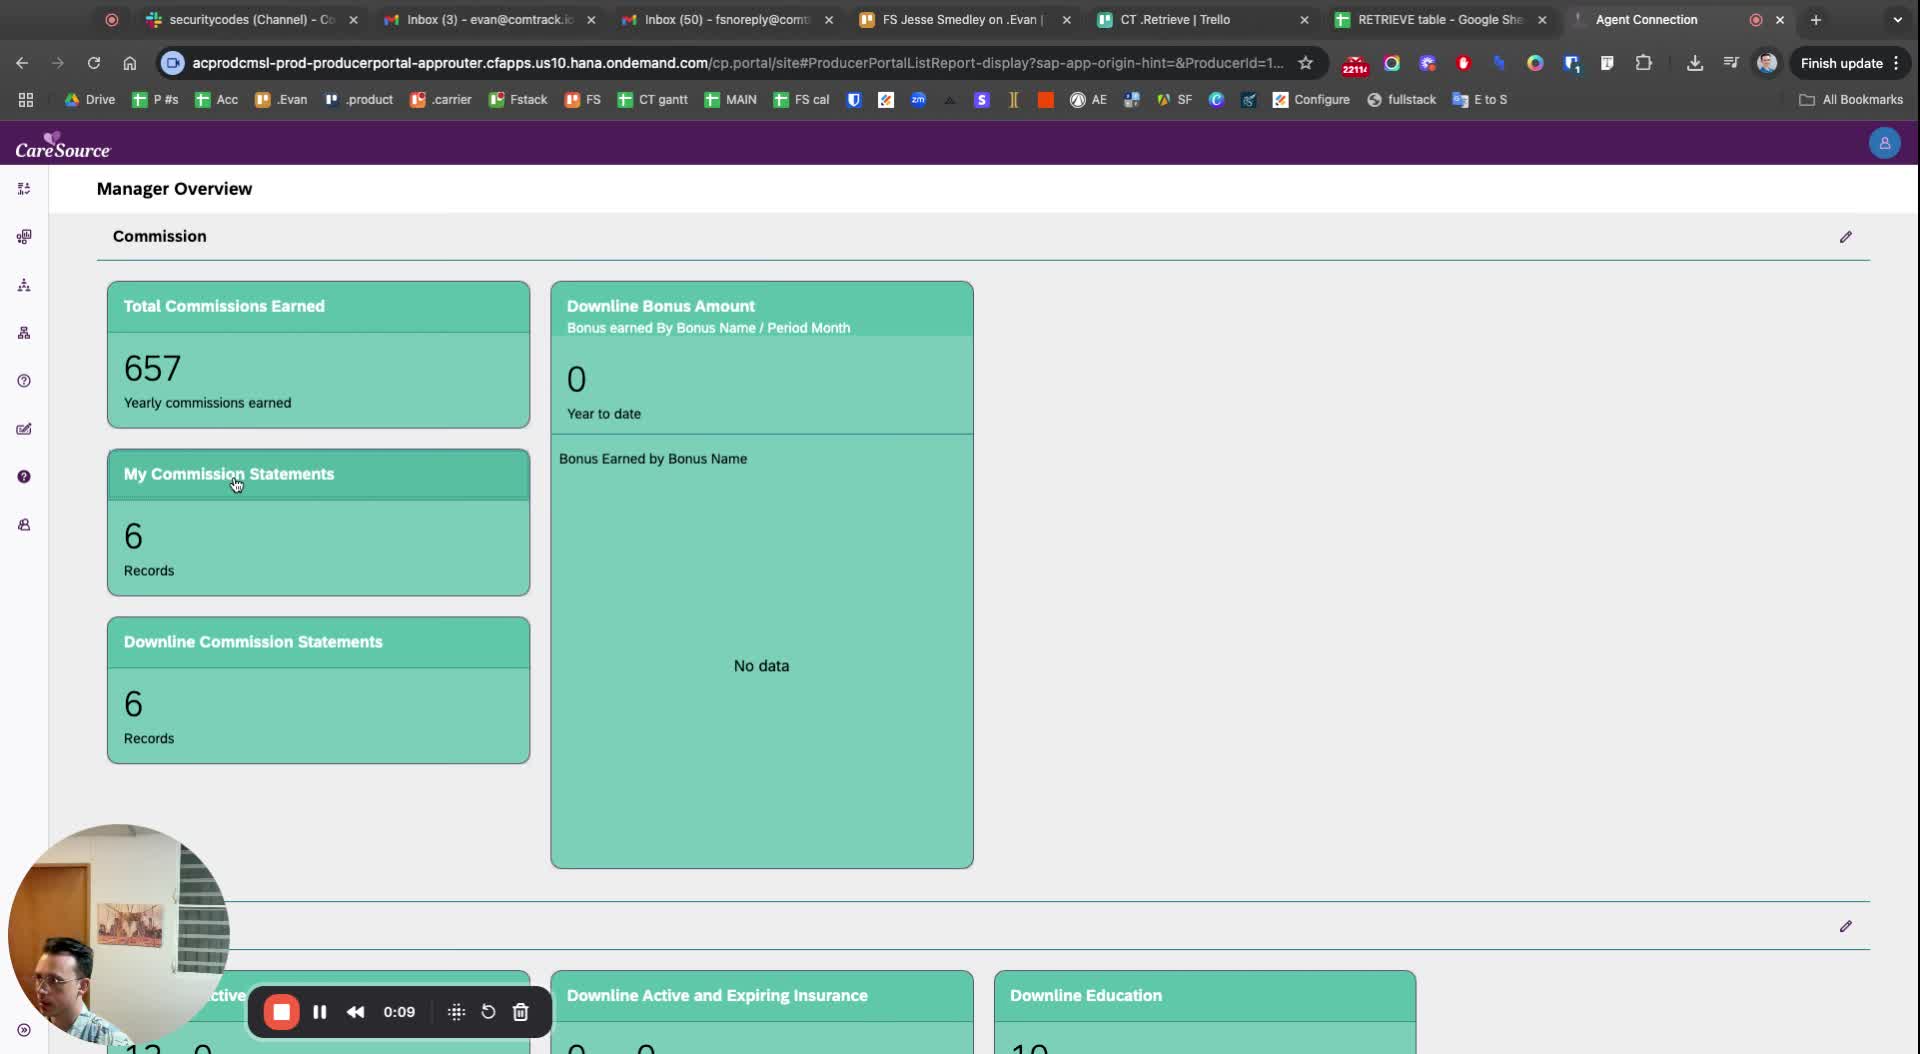Open Downline Bonus Amount card
This screenshot has width=1920, height=1054.
[x=761, y=575]
